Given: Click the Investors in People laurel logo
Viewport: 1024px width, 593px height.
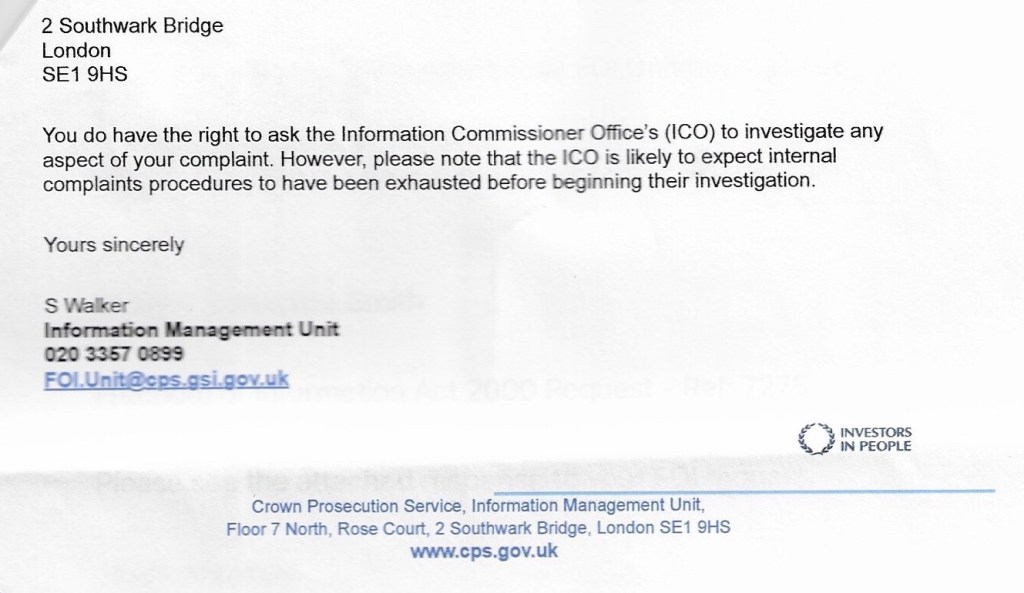Looking at the screenshot, I should click(813, 439).
